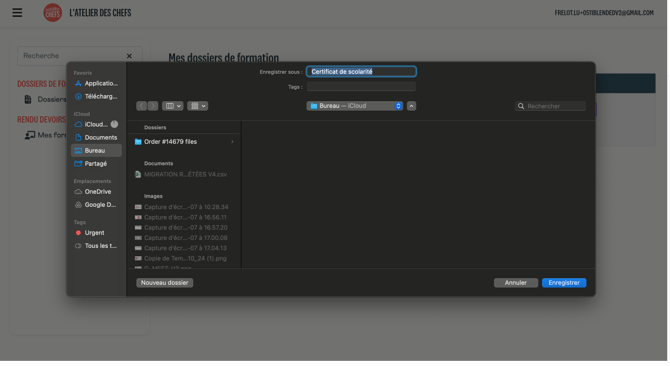Open Partagé in the sidebar
The height and width of the screenshot is (366, 670).
[x=97, y=164]
